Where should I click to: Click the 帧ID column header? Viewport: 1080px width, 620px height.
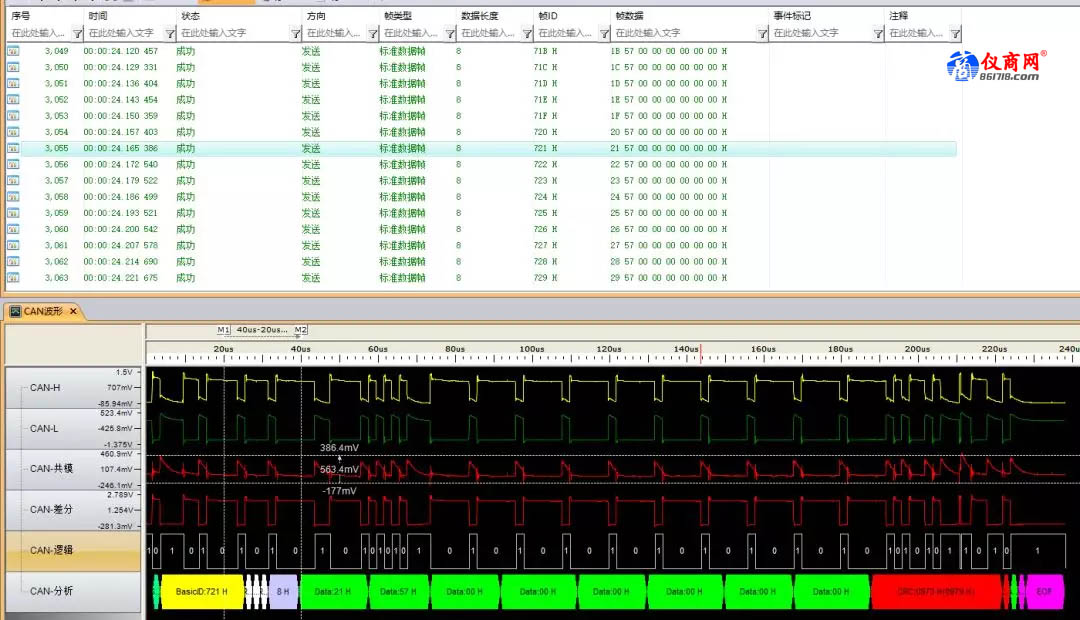(x=548, y=16)
